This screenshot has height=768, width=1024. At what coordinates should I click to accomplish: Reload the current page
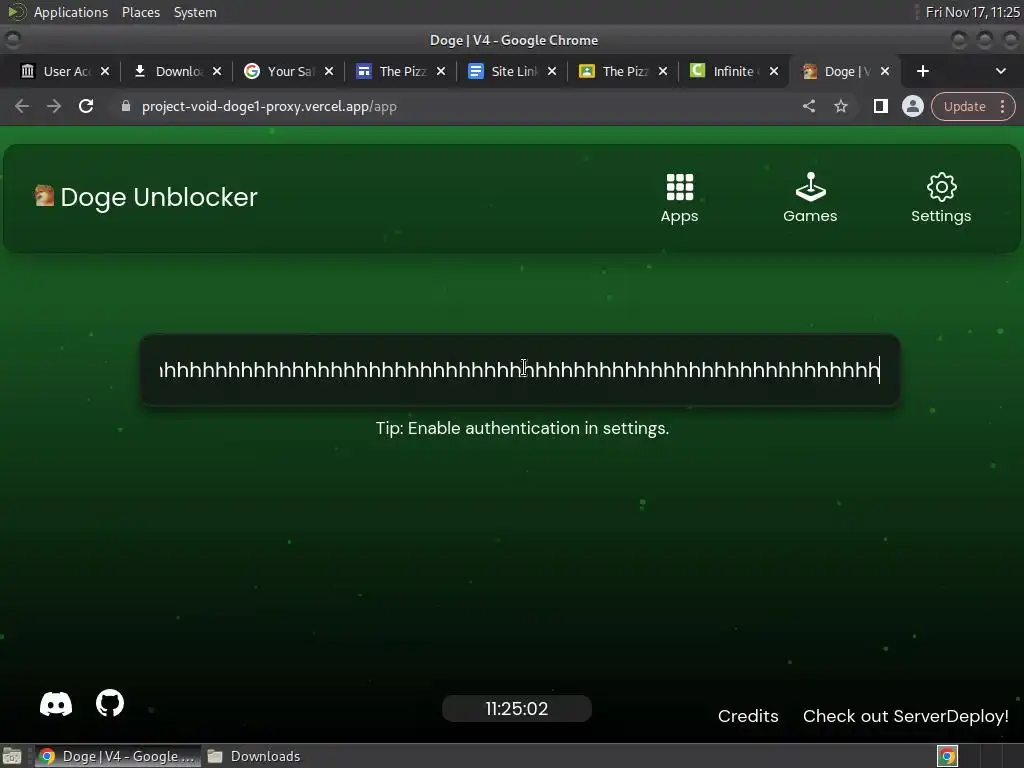pyautogui.click(x=86, y=106)
